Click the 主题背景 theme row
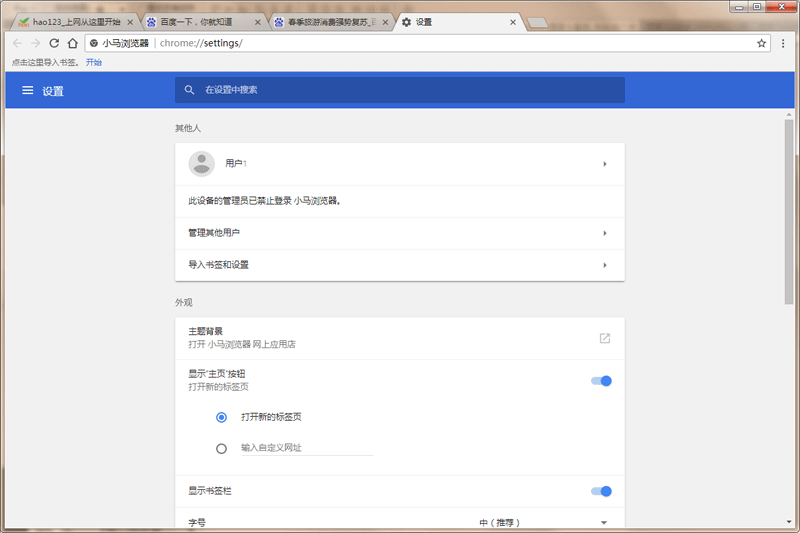The height and width of the screenshot is (533, 800). 400,338
